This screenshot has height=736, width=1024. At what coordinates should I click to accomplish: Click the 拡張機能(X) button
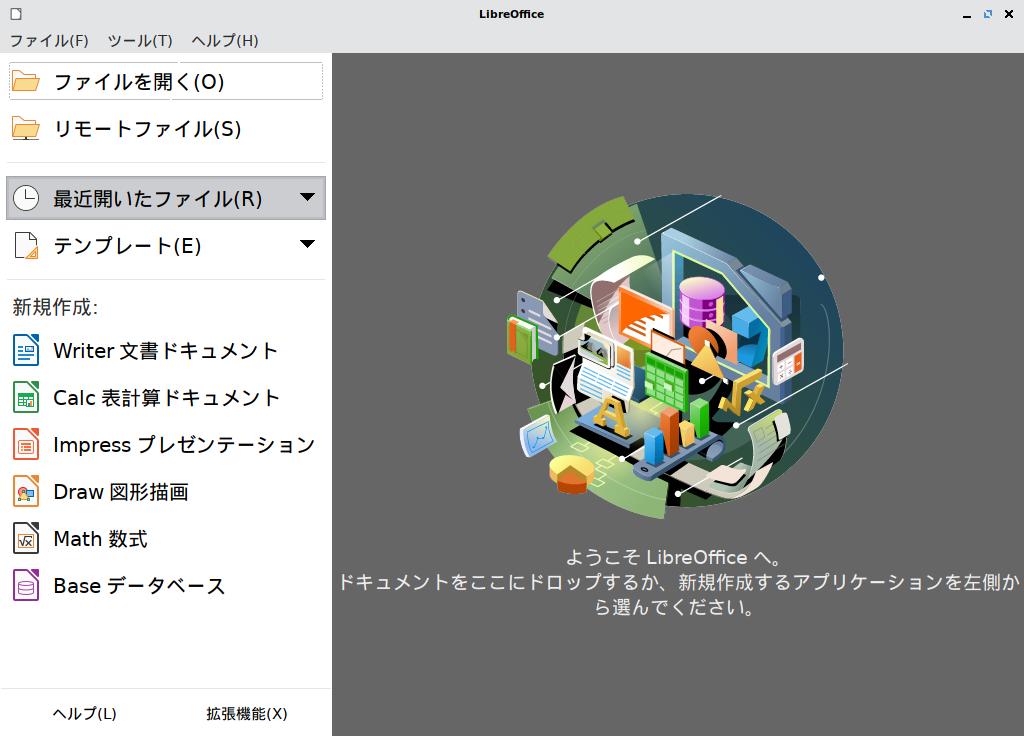[247, 713]
